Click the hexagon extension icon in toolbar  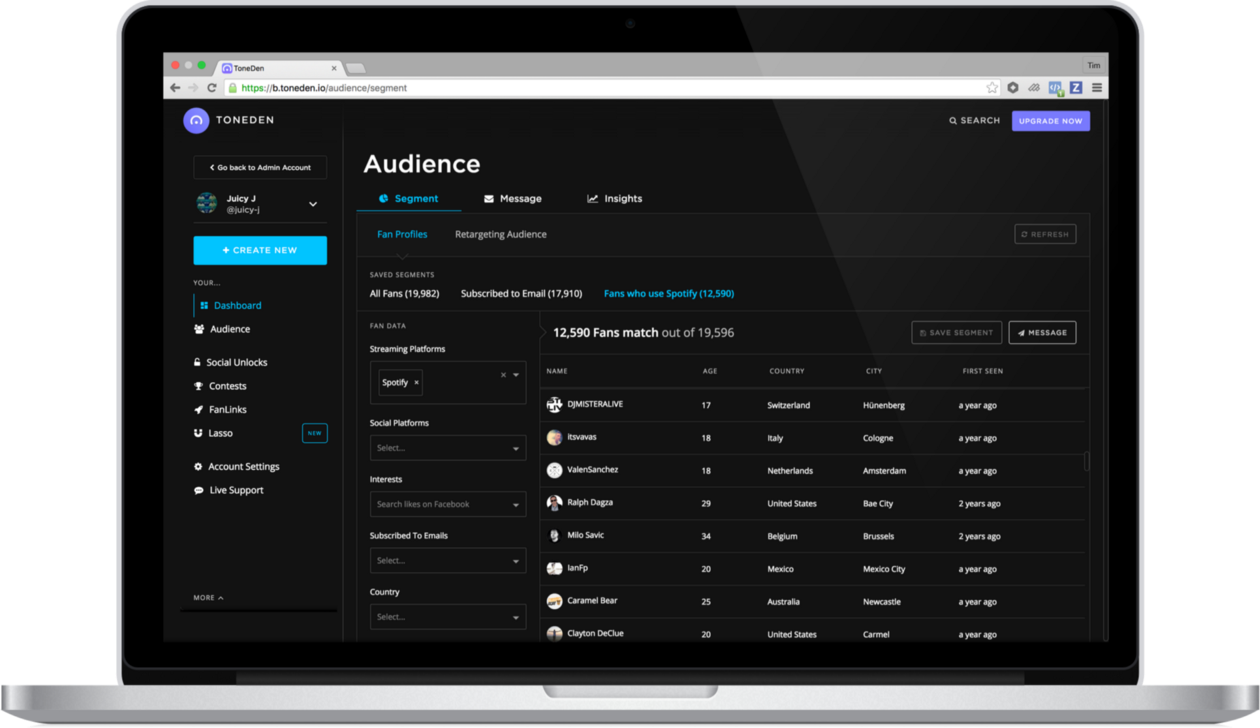pos(1013,88)
